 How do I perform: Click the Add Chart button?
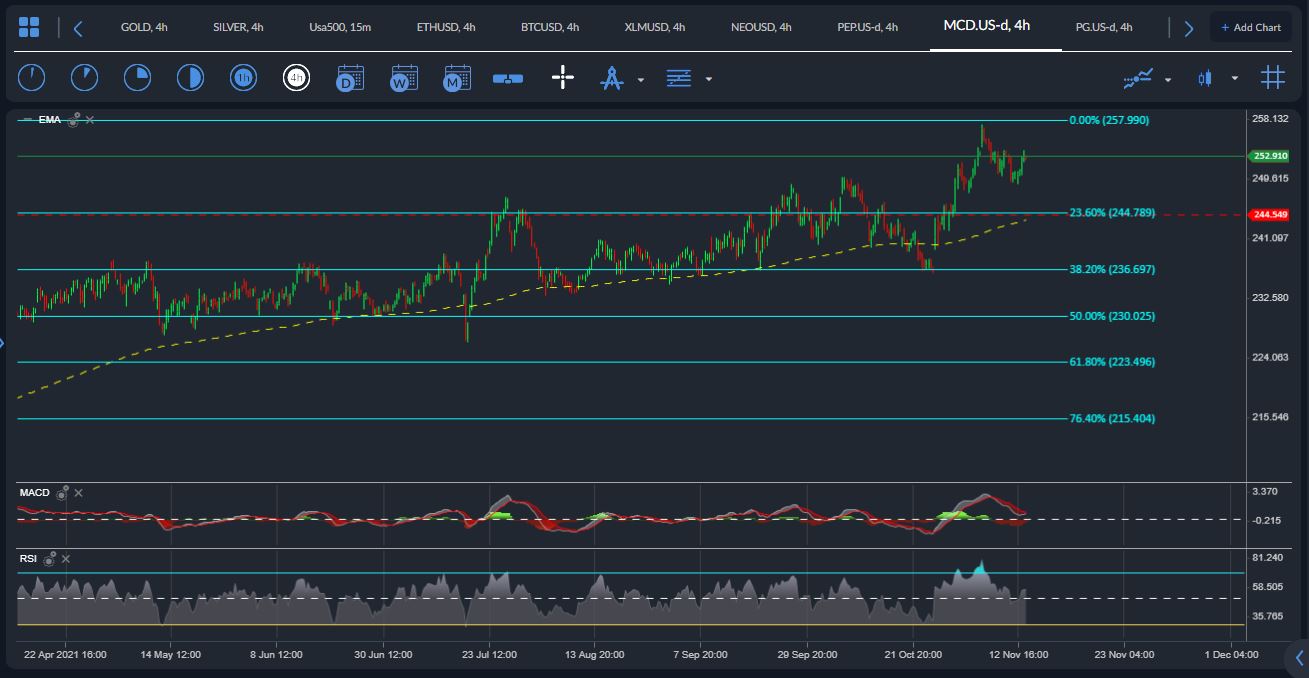[1250, 27]
